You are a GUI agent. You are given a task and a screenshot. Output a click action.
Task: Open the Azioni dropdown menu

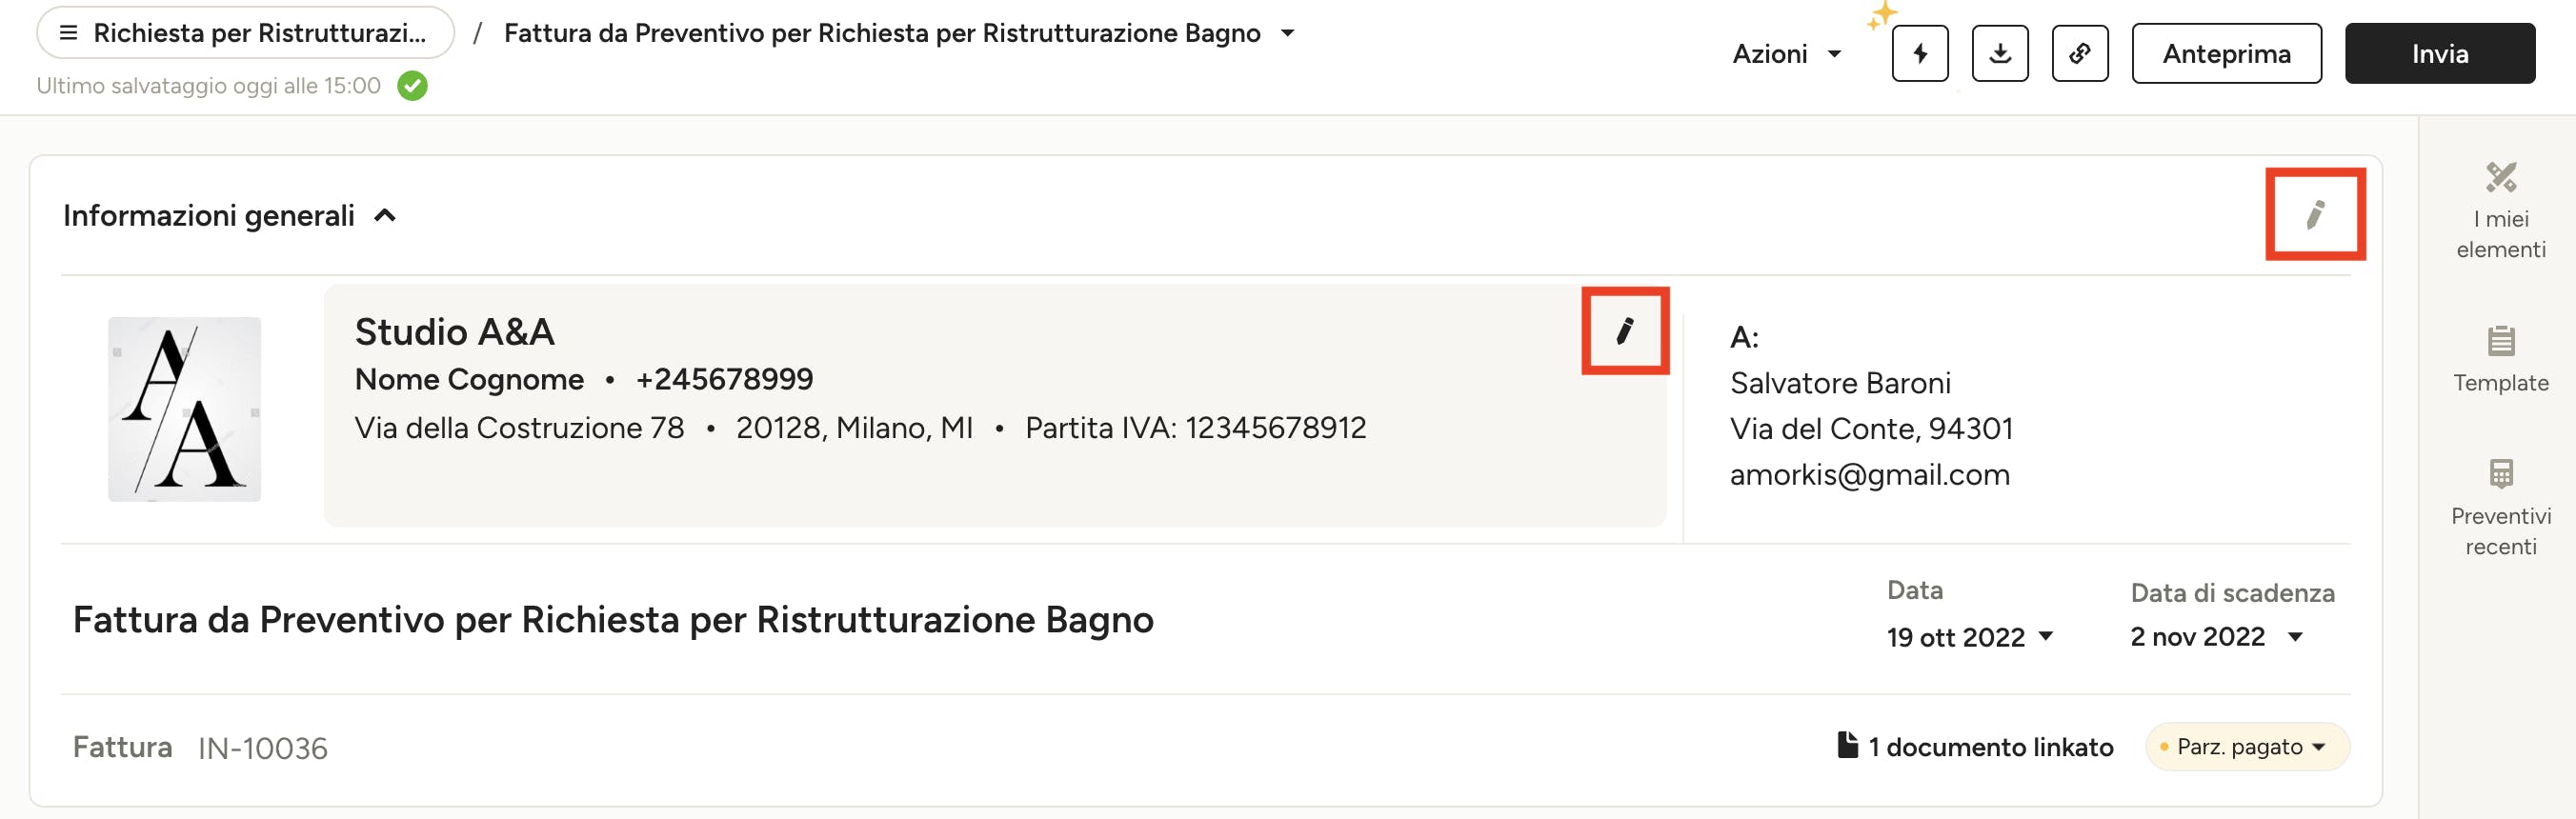tap(1787, 54)
